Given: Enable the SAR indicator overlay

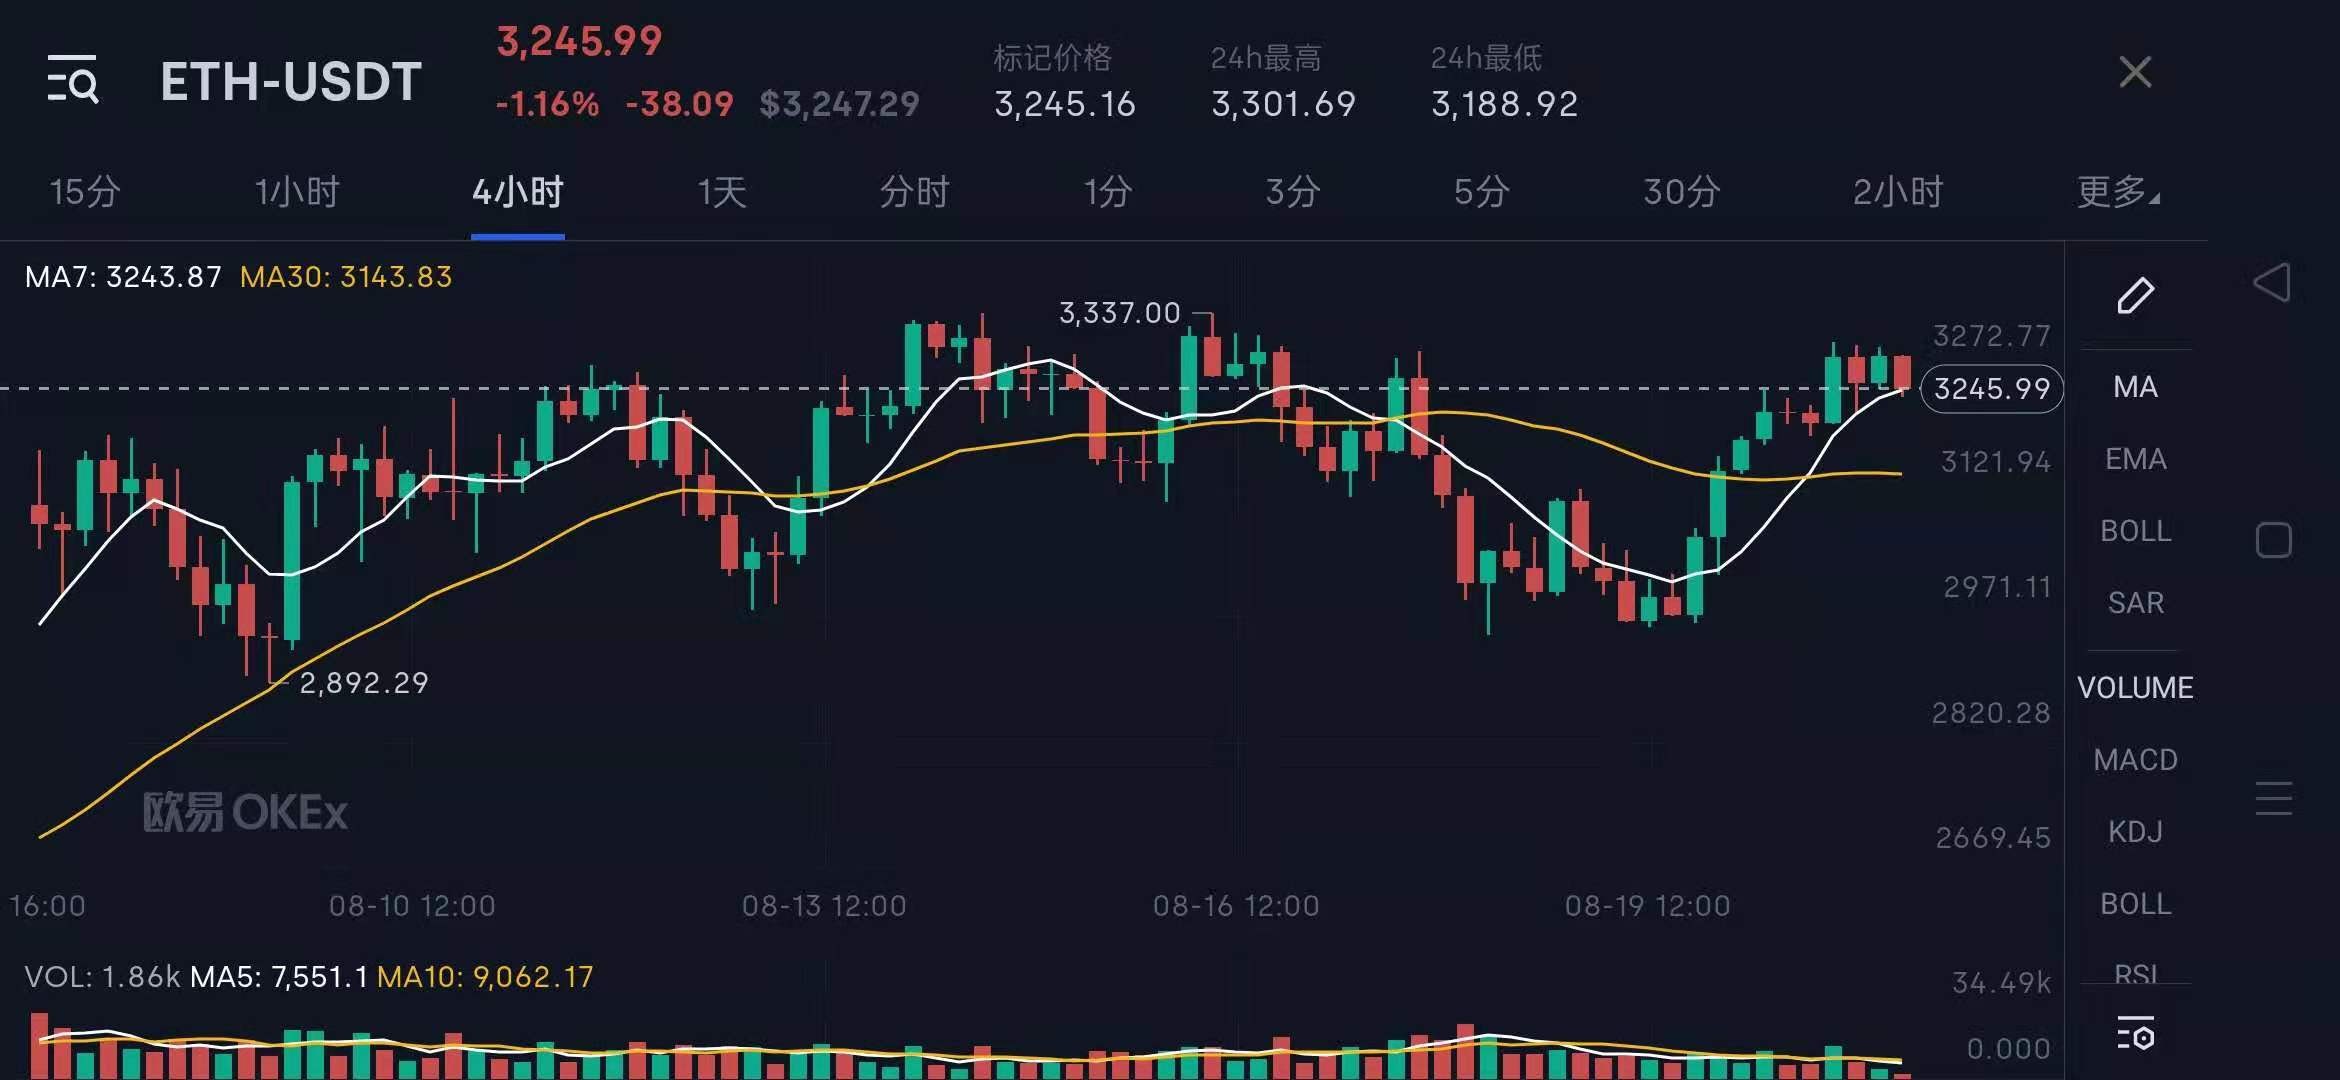Looking at the screenshot, I should [2135, 603].
